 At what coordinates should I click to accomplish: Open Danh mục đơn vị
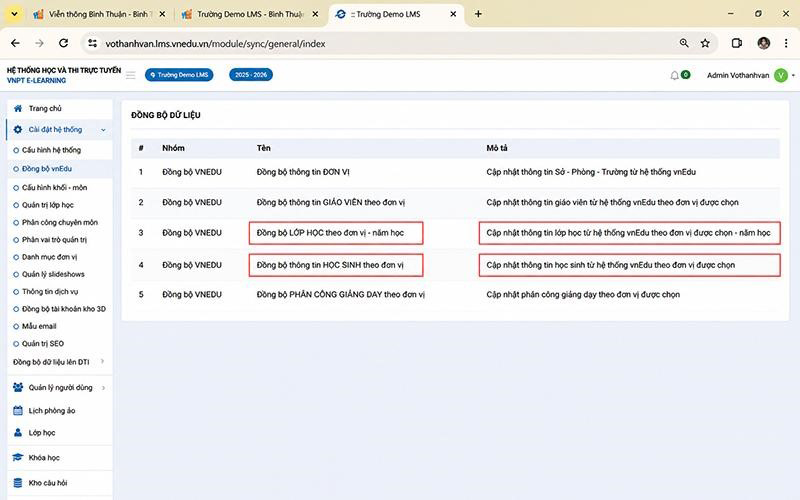tap(49, 257)
